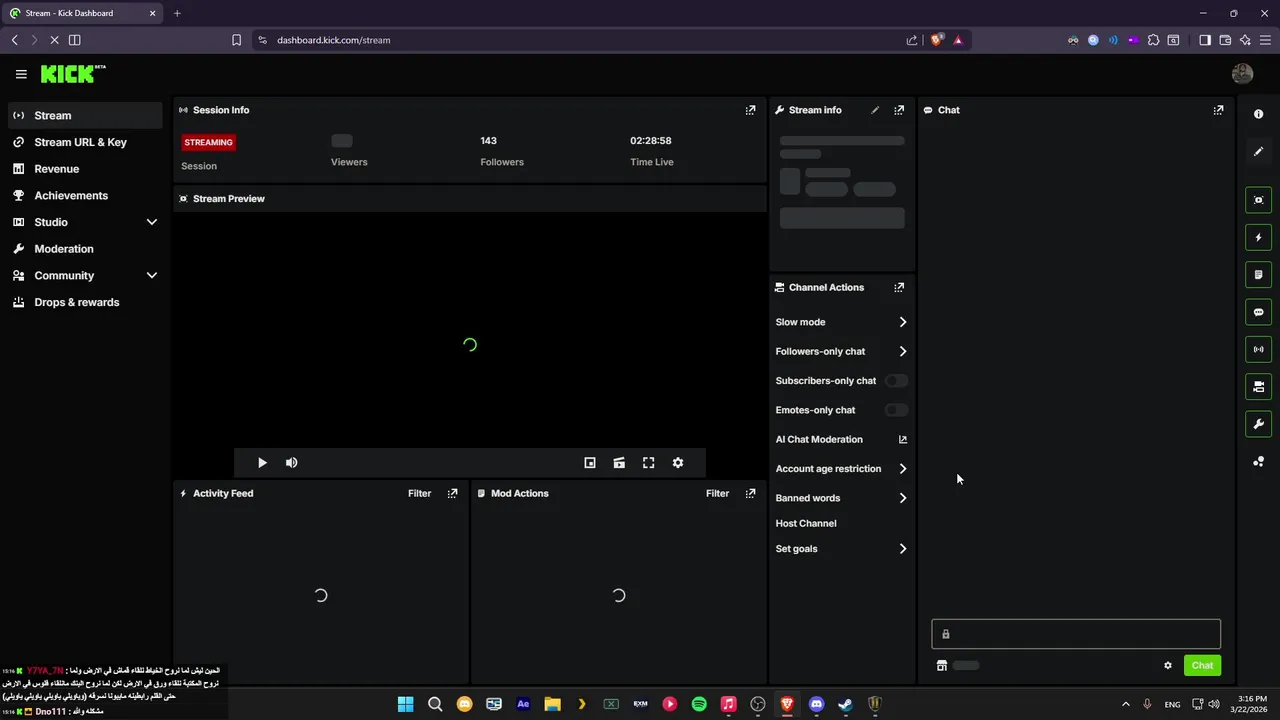
Task: Toggle the document widget icon in right sidebar
Action: point(1258,274)
